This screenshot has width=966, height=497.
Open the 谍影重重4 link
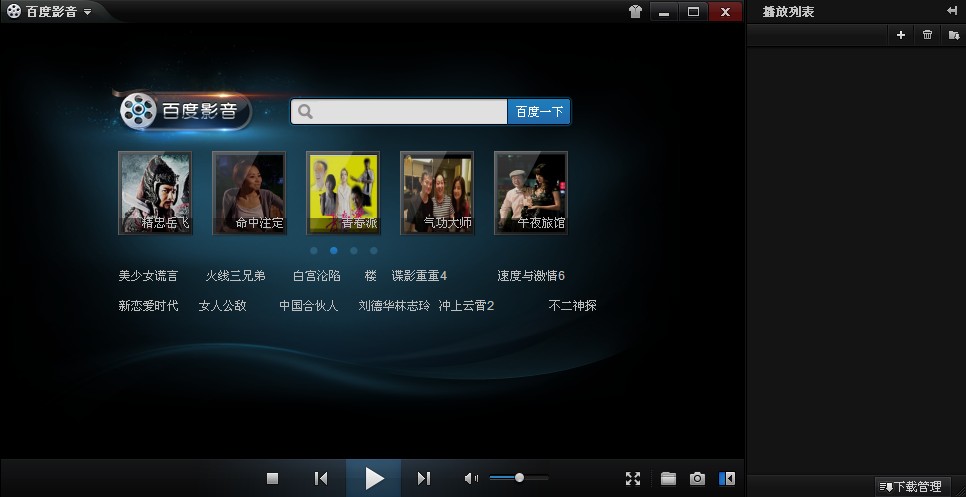(420, 276)
